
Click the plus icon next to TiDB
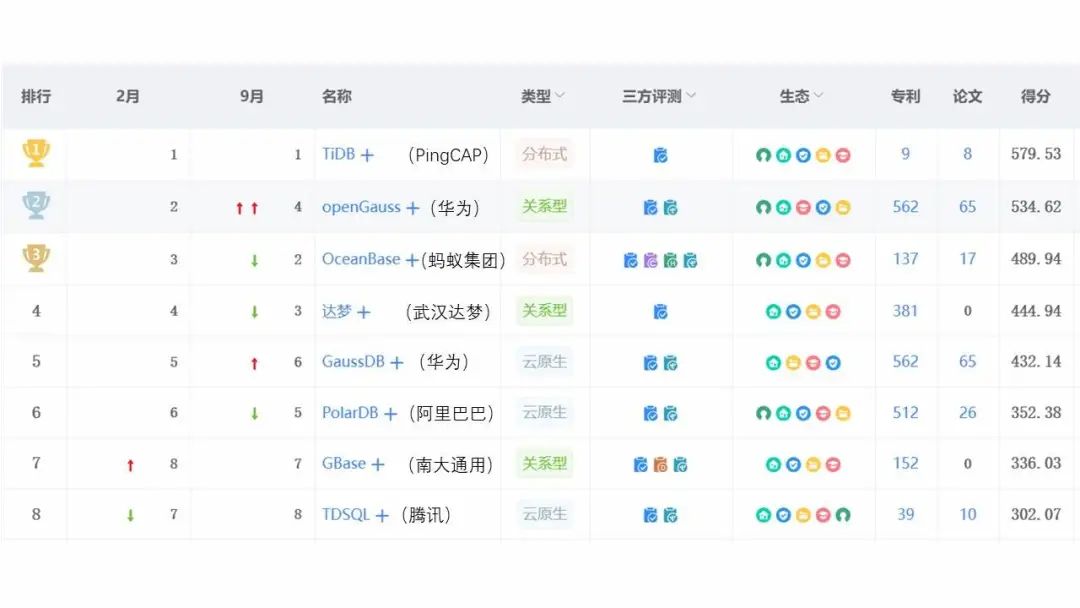click(x=367, y=156)
